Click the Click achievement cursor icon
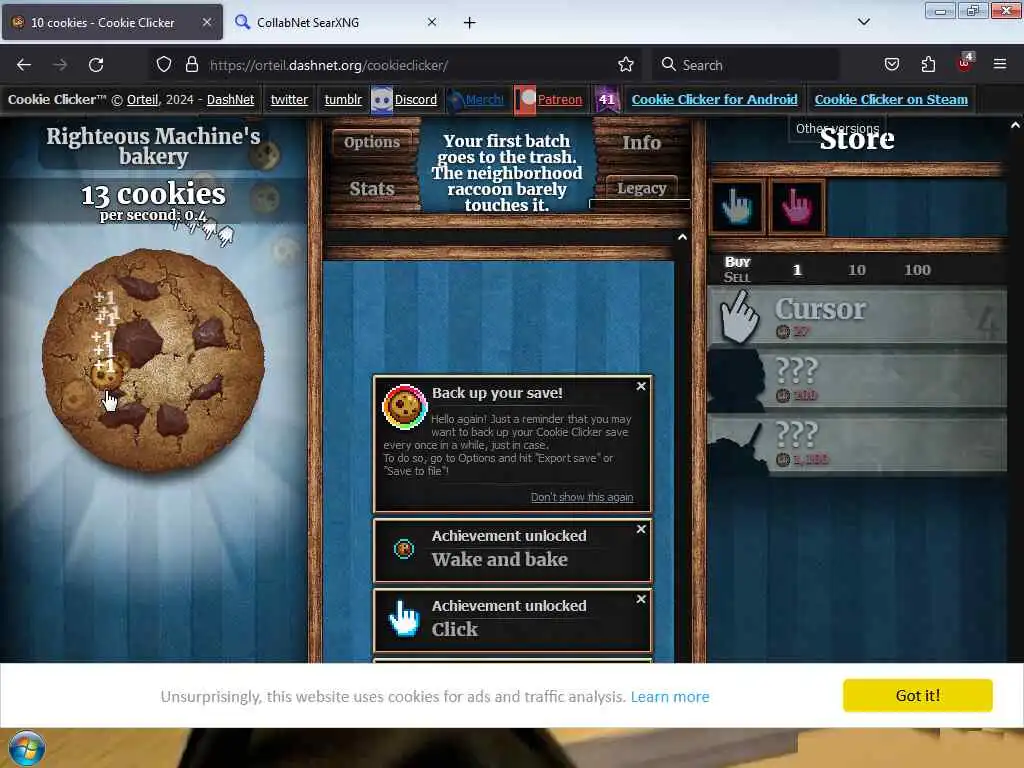Viewport: 1024px width, 768px height. coord(404,618)
